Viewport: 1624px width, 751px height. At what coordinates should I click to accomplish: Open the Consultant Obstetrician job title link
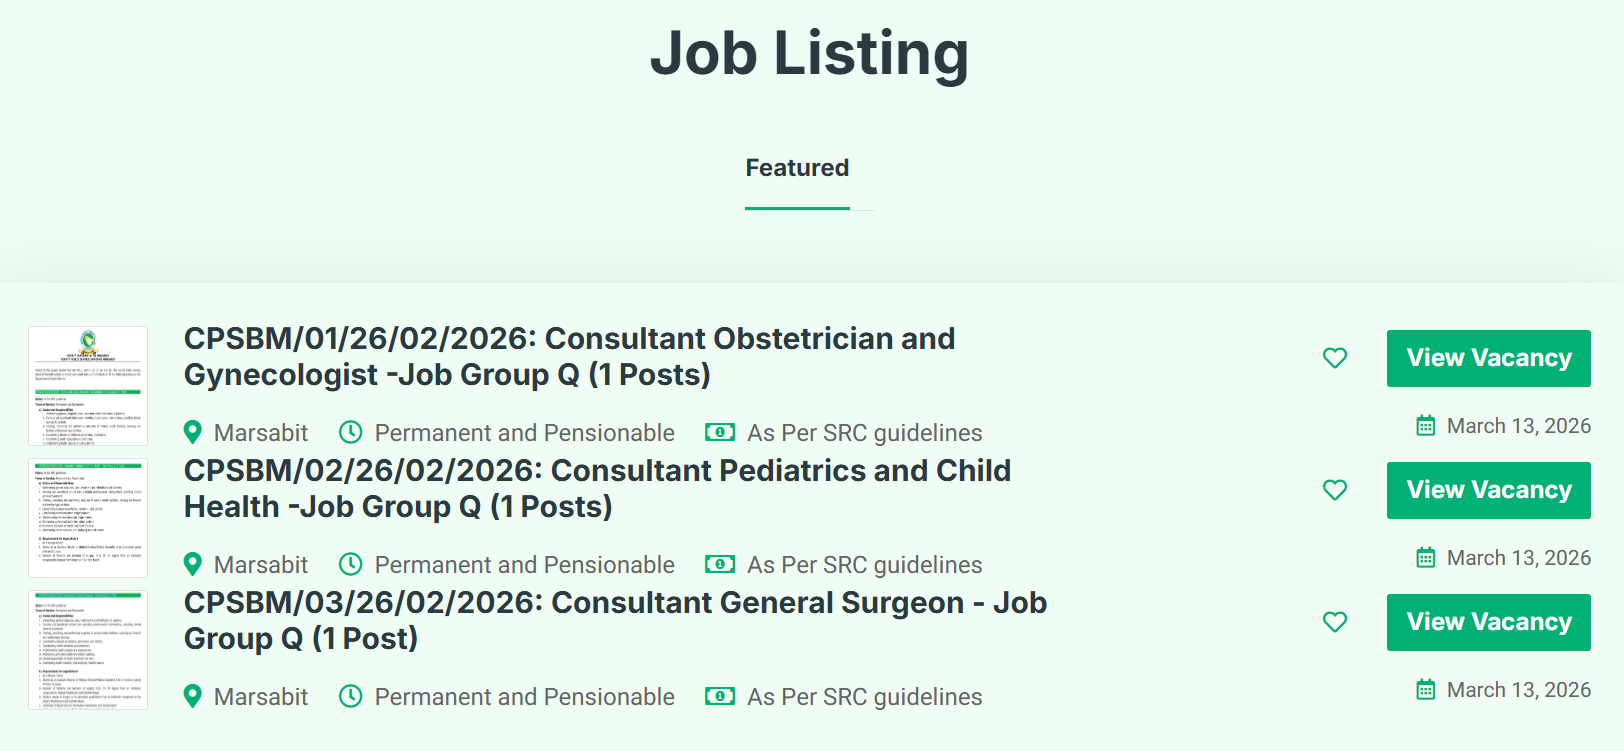(569, 357)
